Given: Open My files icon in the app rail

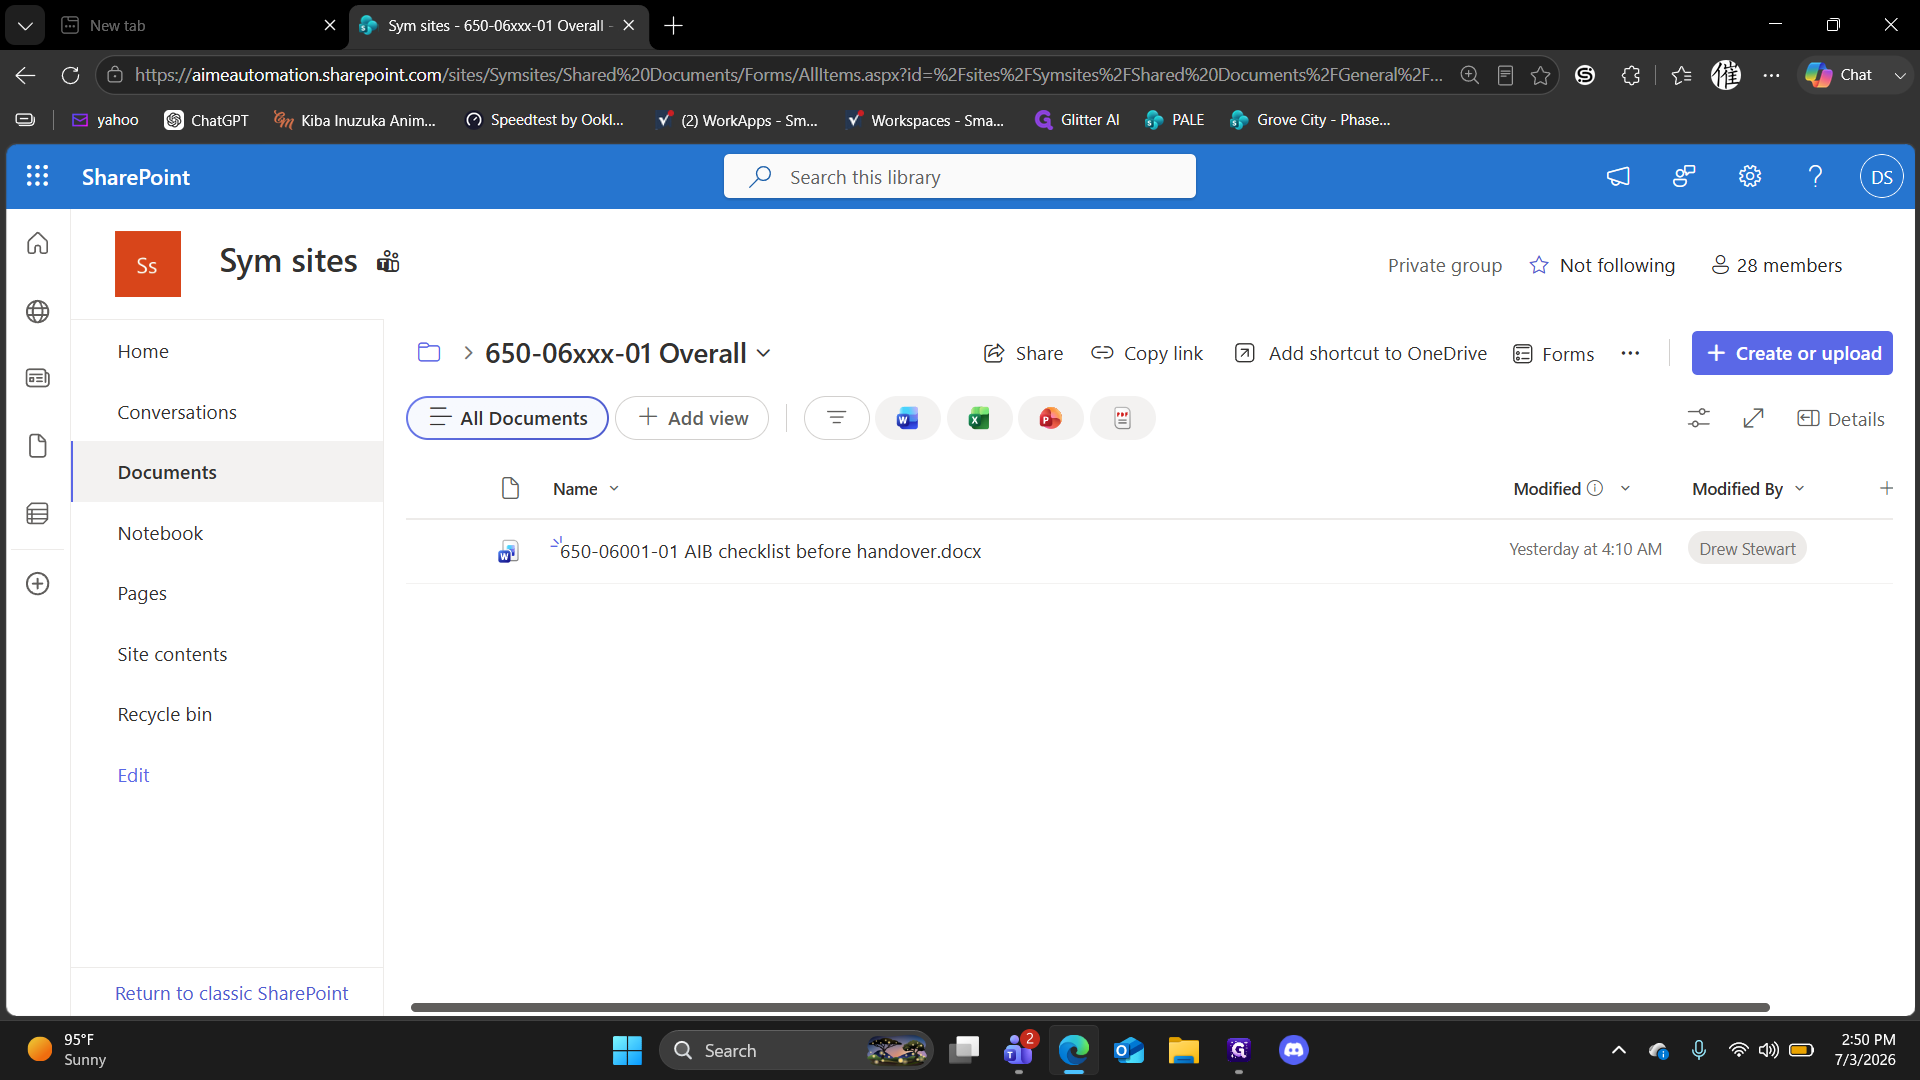Looking at the screenshot, I should tap(38, 446).
